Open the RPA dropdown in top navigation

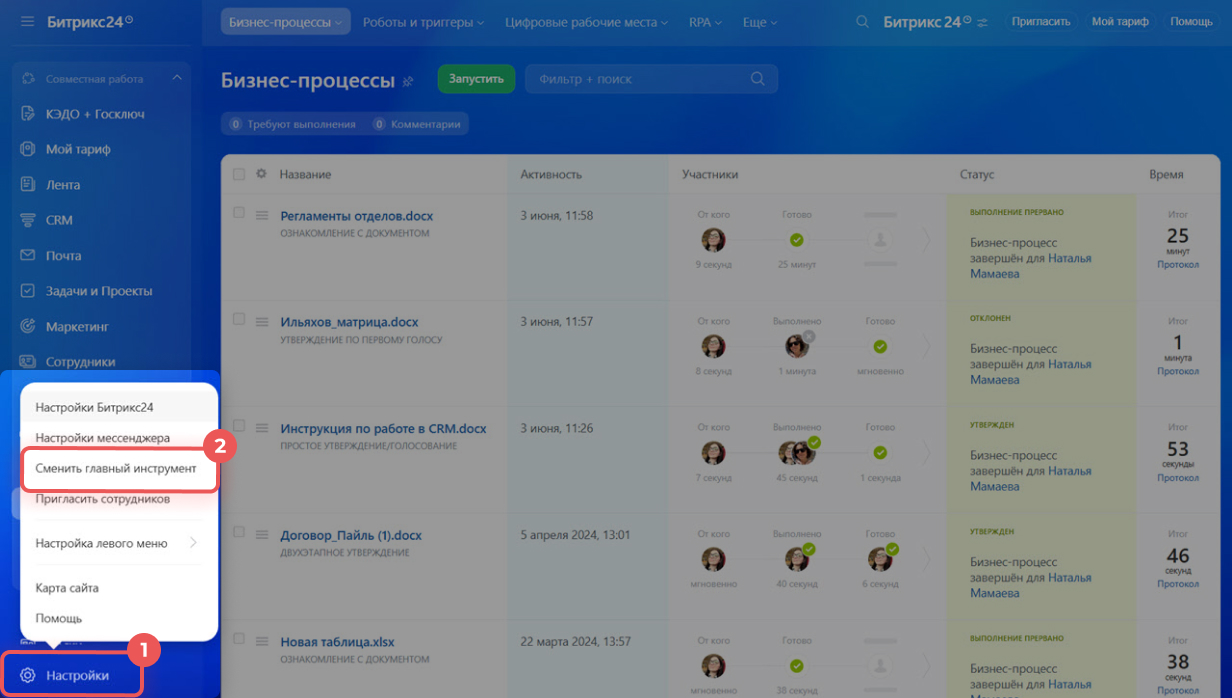pos(706,22)
